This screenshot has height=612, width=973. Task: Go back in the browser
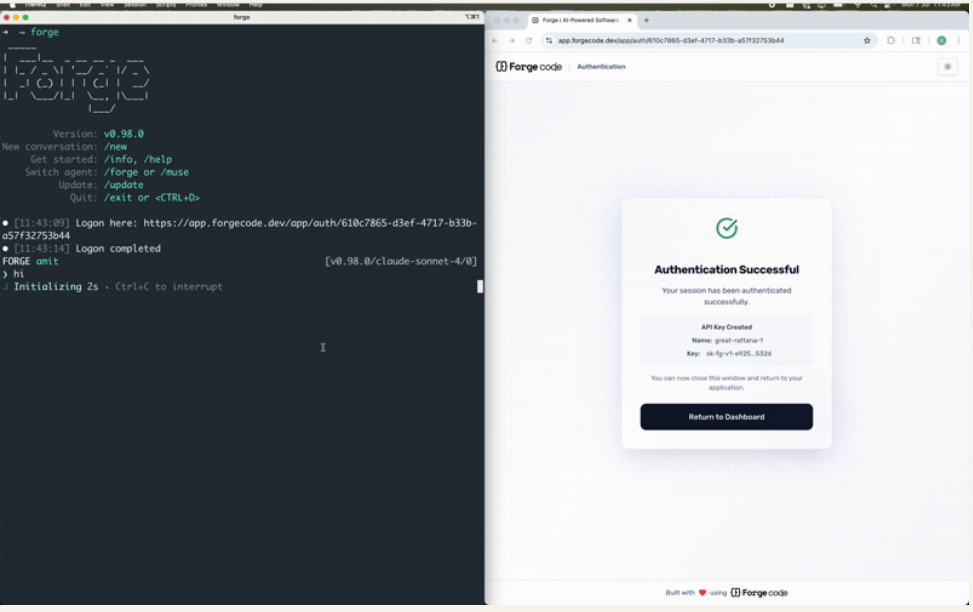tap(495, 40)
